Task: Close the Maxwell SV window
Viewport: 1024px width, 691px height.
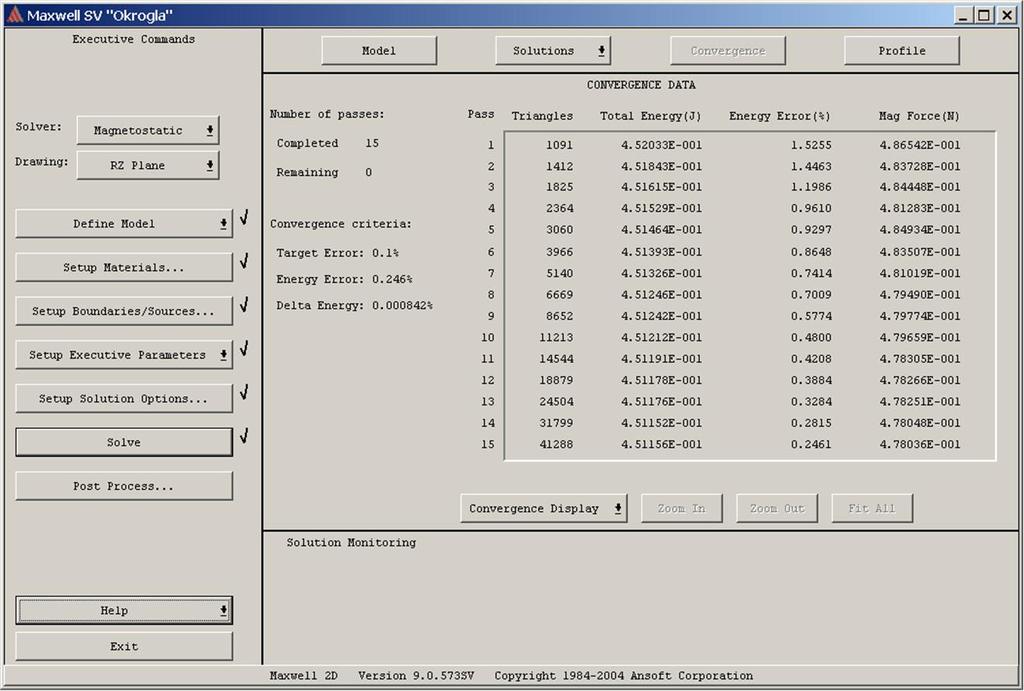Action: tap(1006, 14)
